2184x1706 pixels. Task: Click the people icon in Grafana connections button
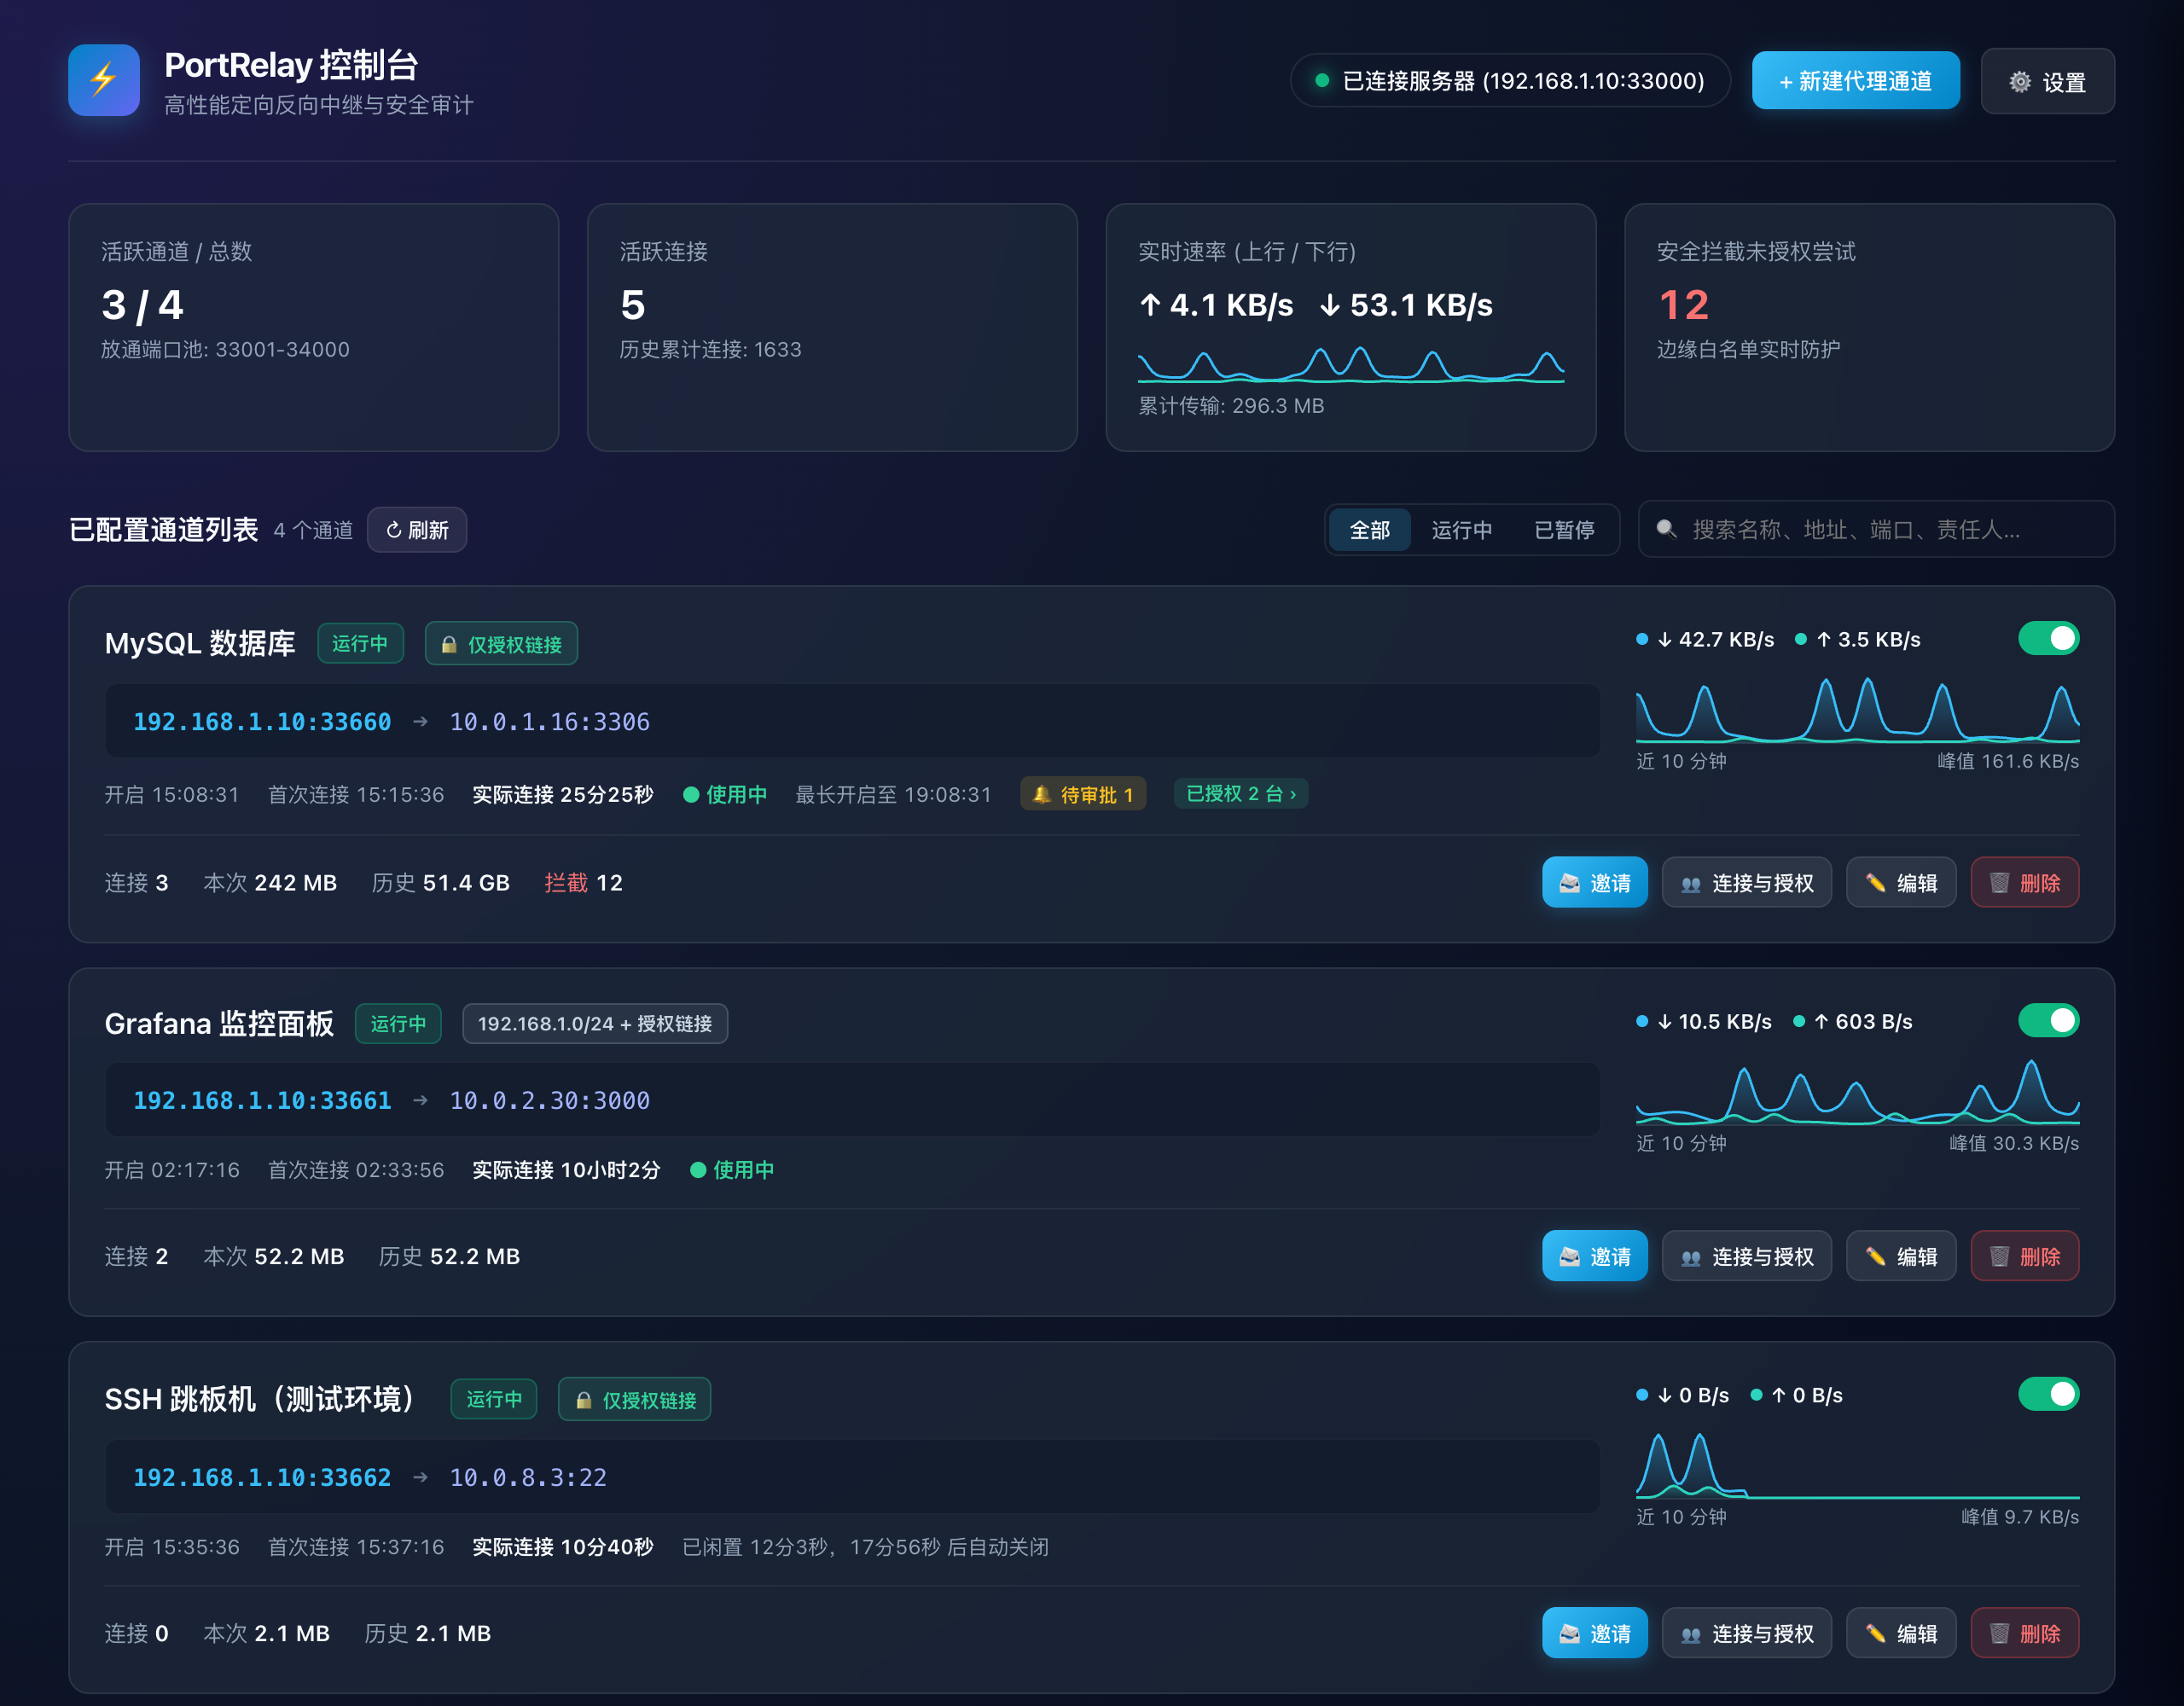pos(1691,1258)
